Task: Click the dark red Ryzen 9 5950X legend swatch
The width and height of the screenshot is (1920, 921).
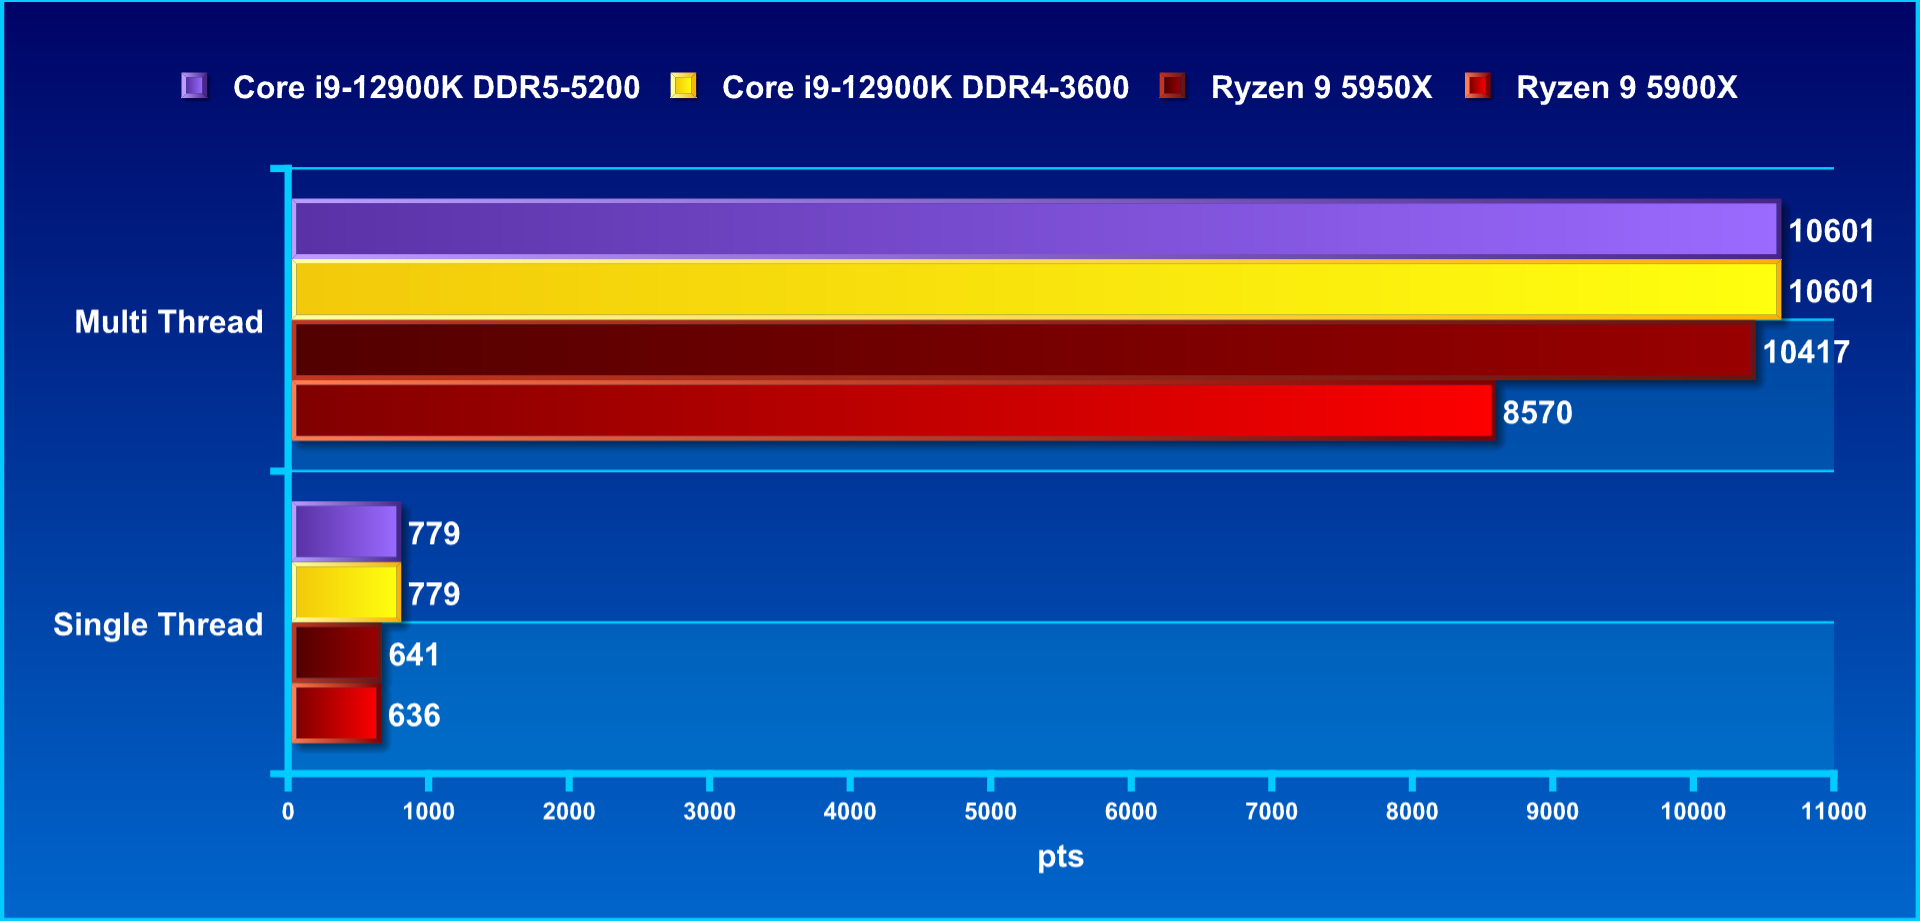Action: pyautogui.click(x=1172, y=86)
